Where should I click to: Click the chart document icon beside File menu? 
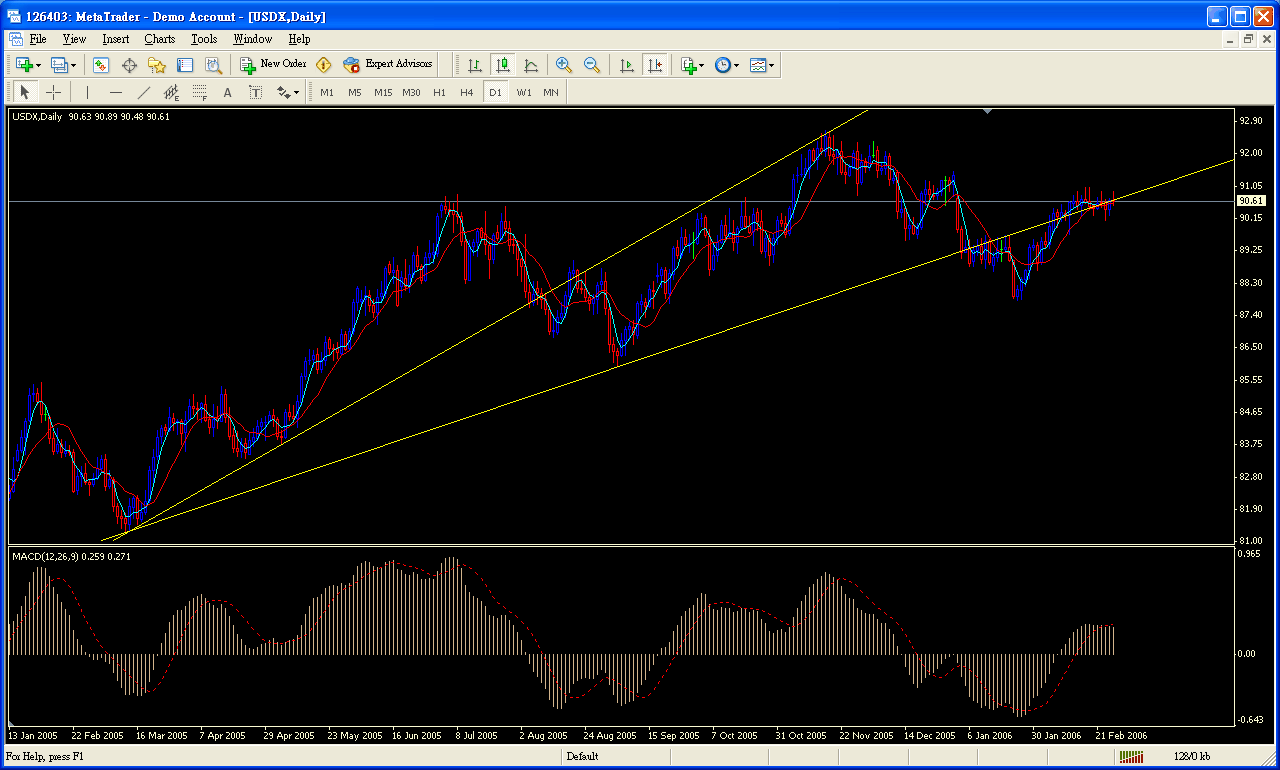tap(15, 39)
